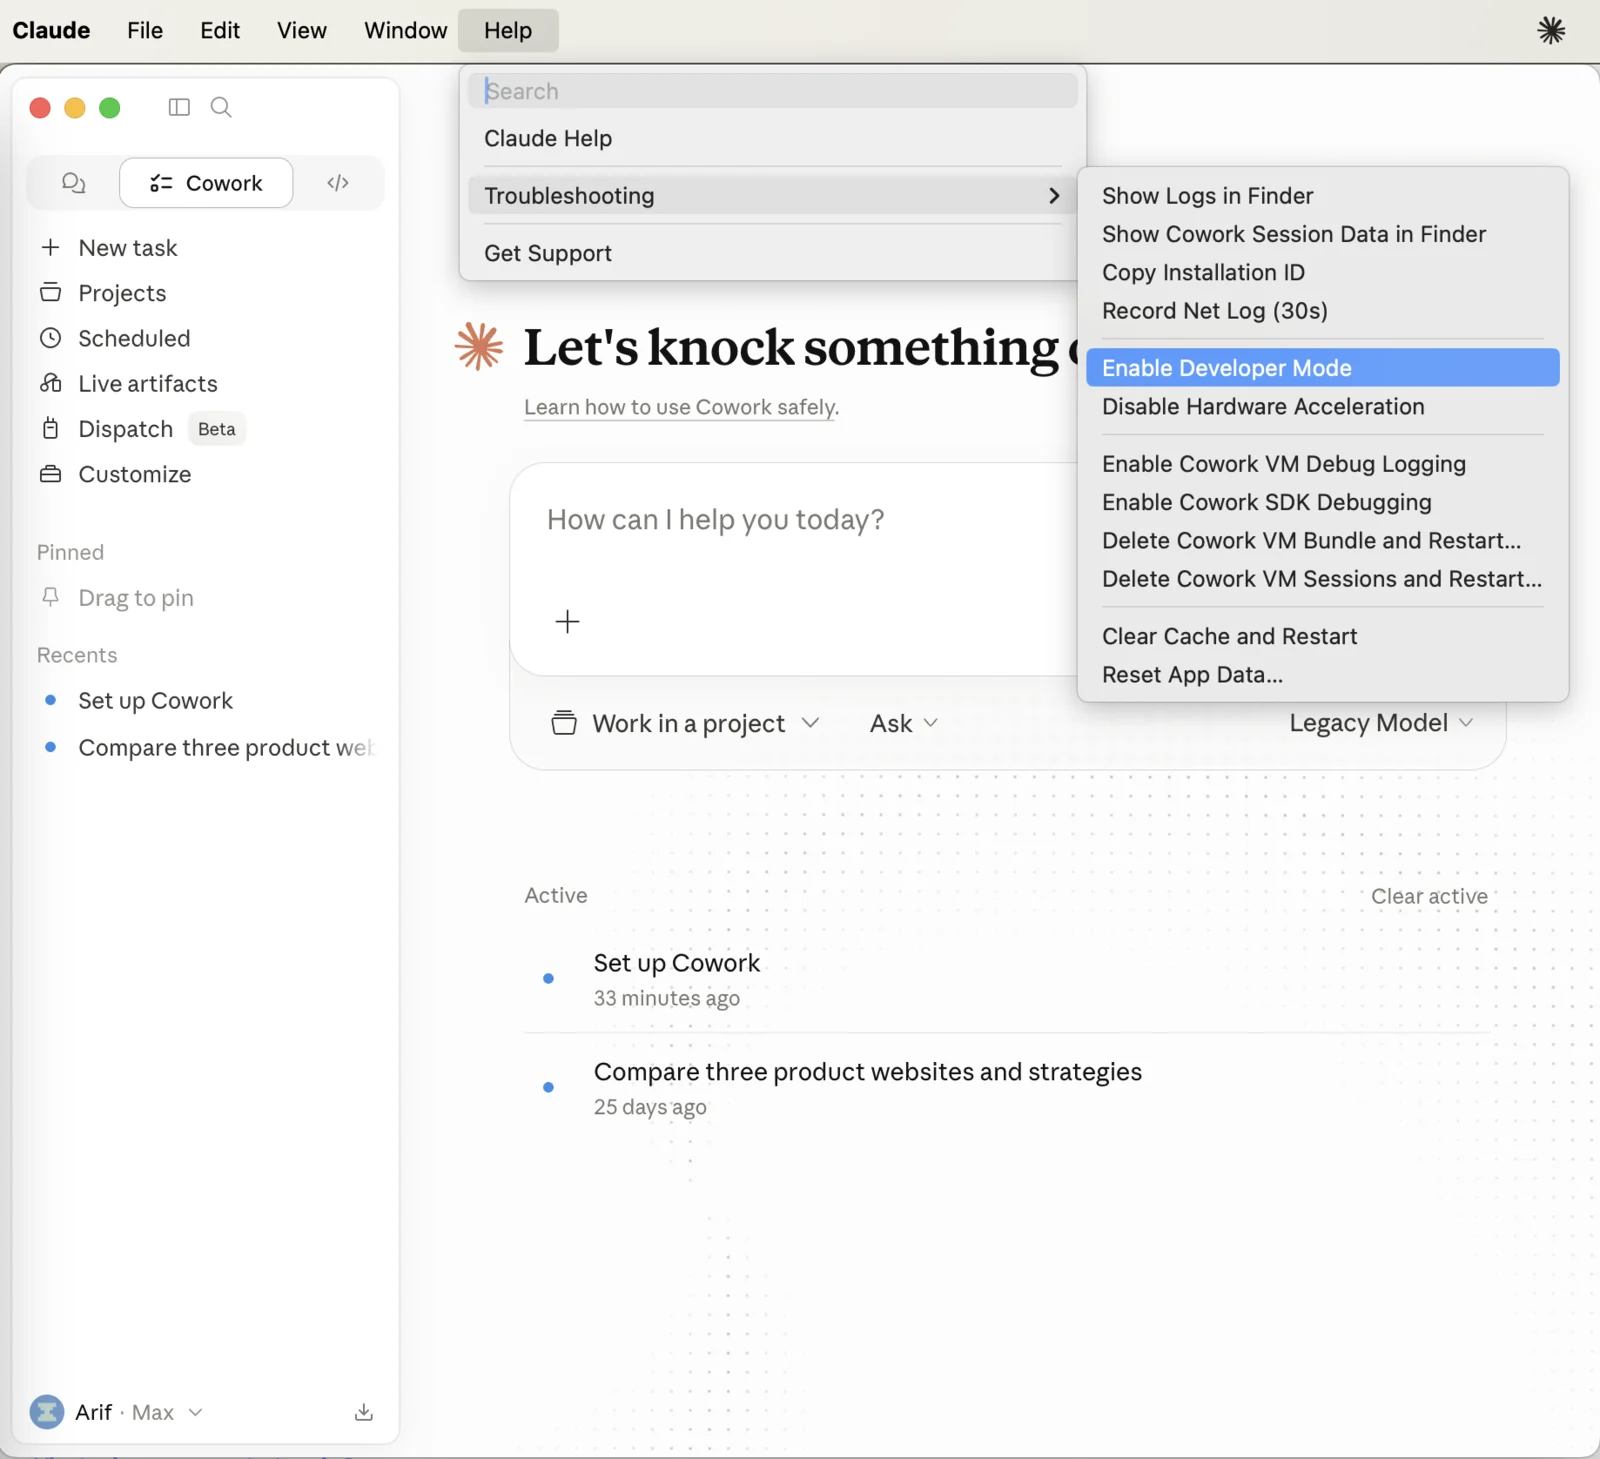Choose Enable Cowork SDK Debugging
The height and width of the screenshot is (1459, 1600).
[x=1322, y=502]
